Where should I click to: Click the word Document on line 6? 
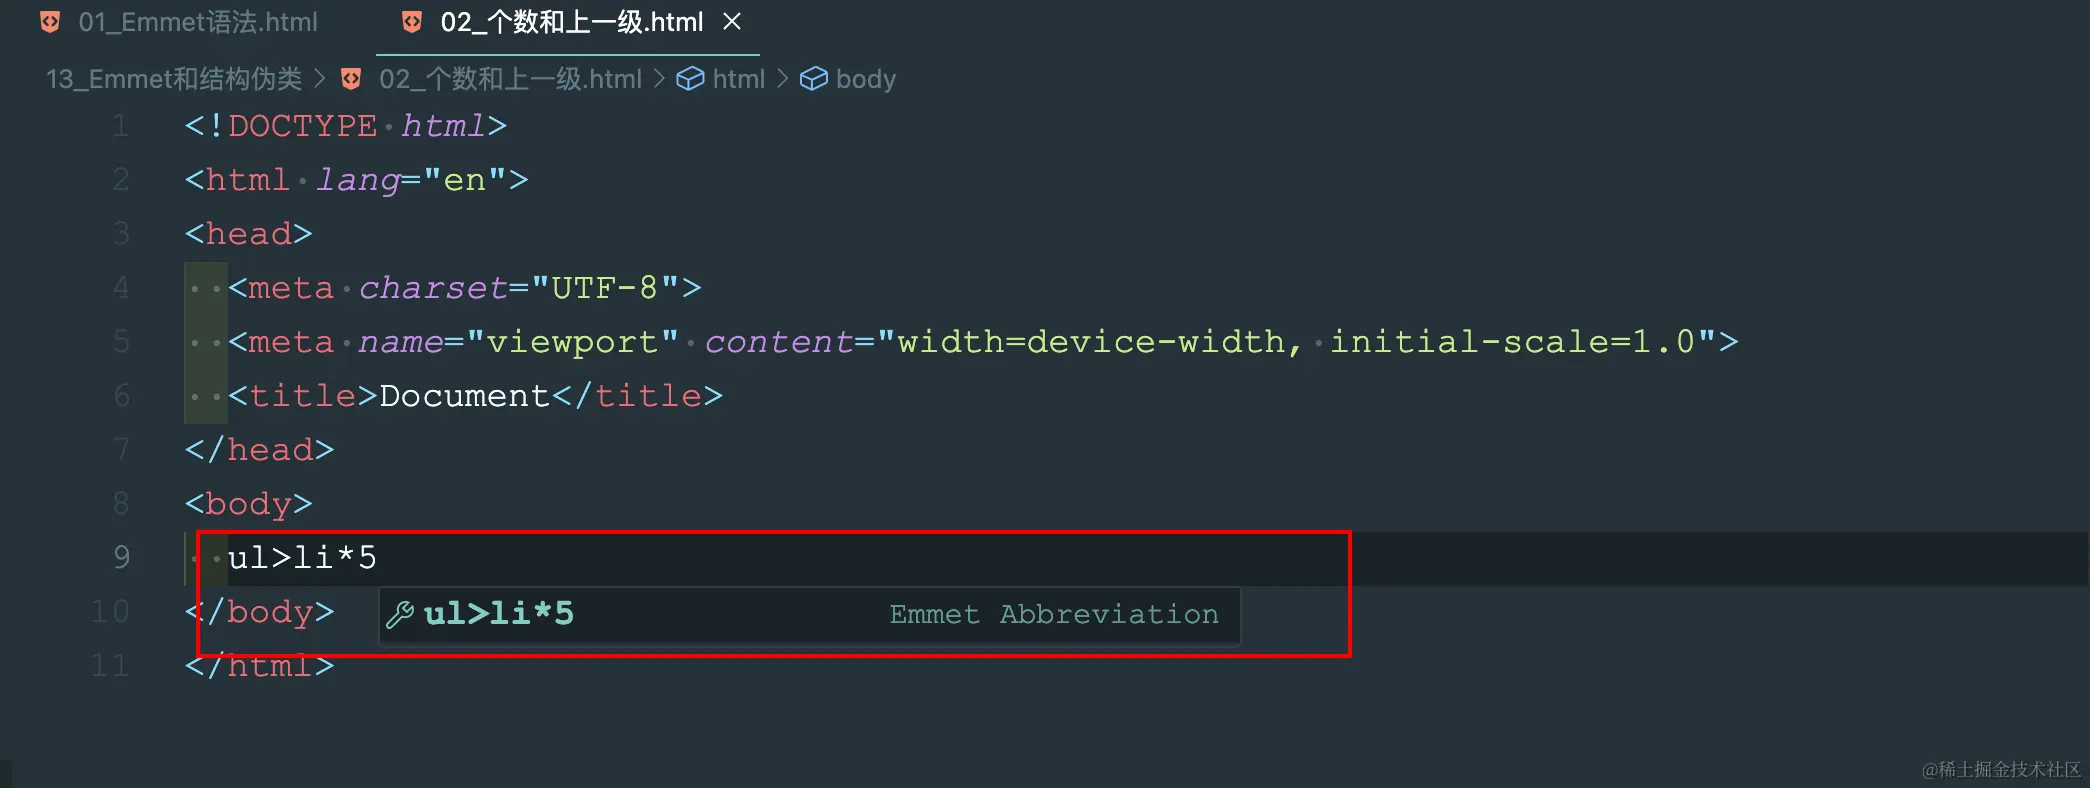(x=464, y=396)
